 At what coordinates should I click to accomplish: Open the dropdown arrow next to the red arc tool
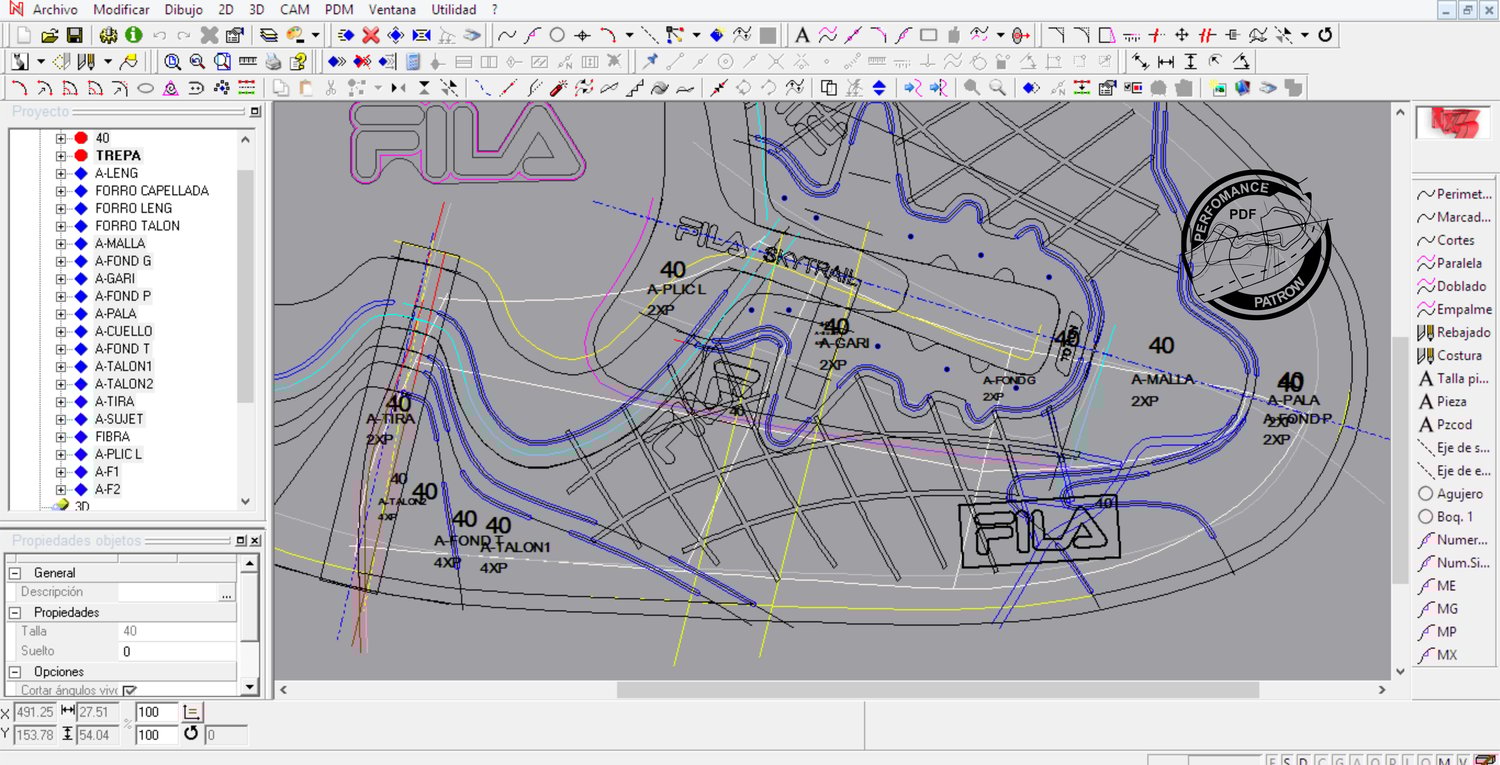[x=629, y=35]
